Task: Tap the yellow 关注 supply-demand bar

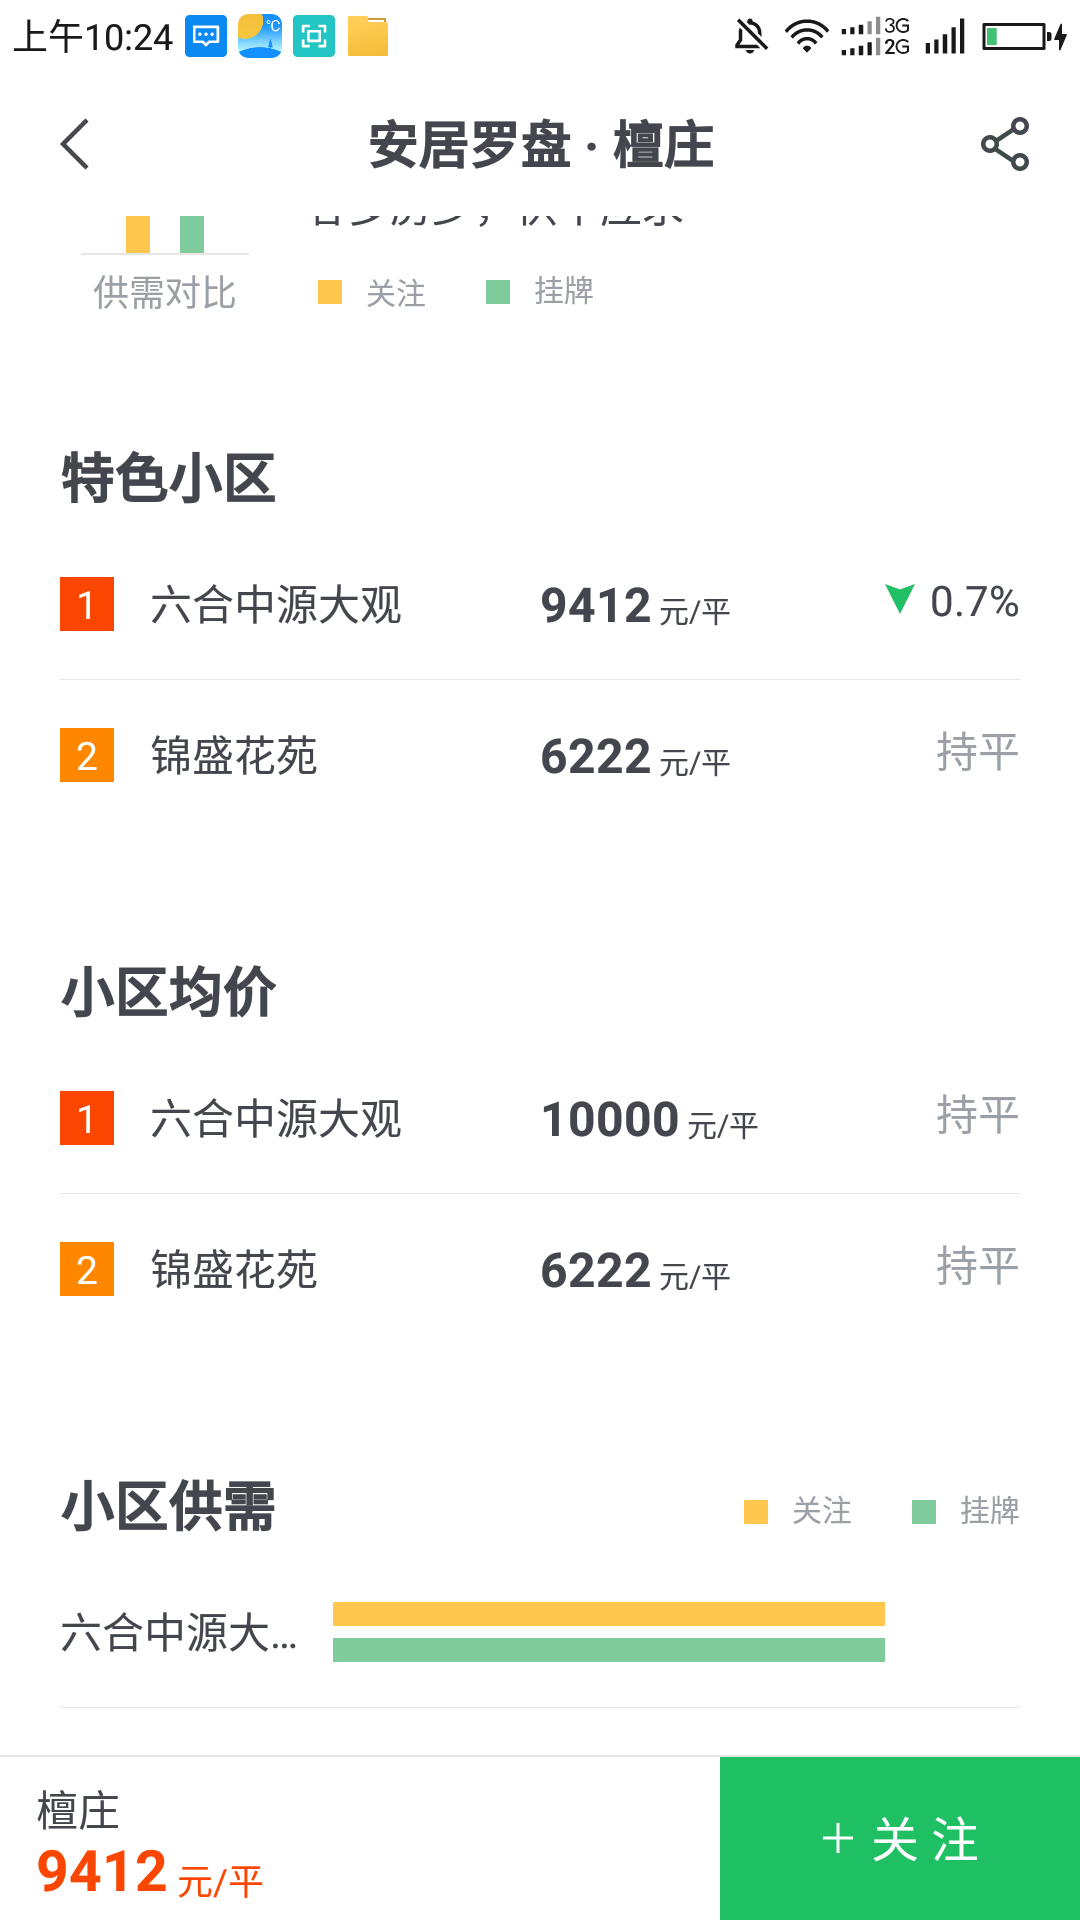Action: [x=608, y=1614]
